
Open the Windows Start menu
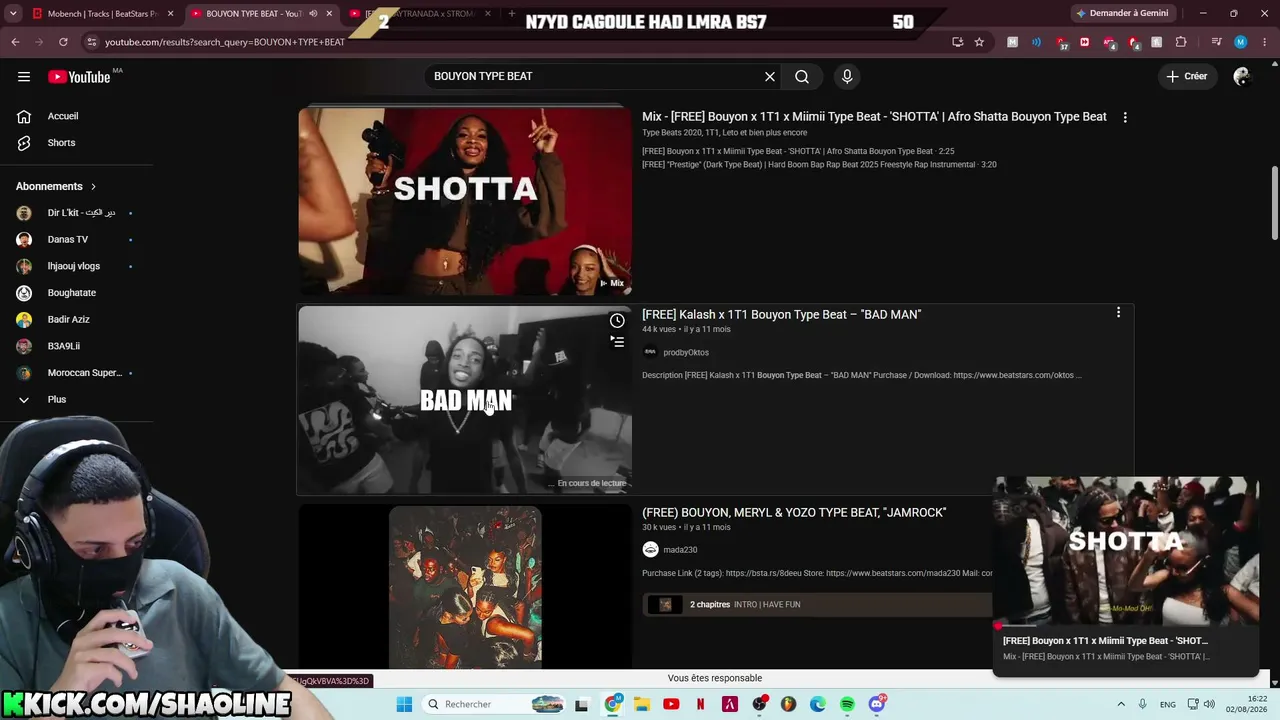[x=404, y=705]
